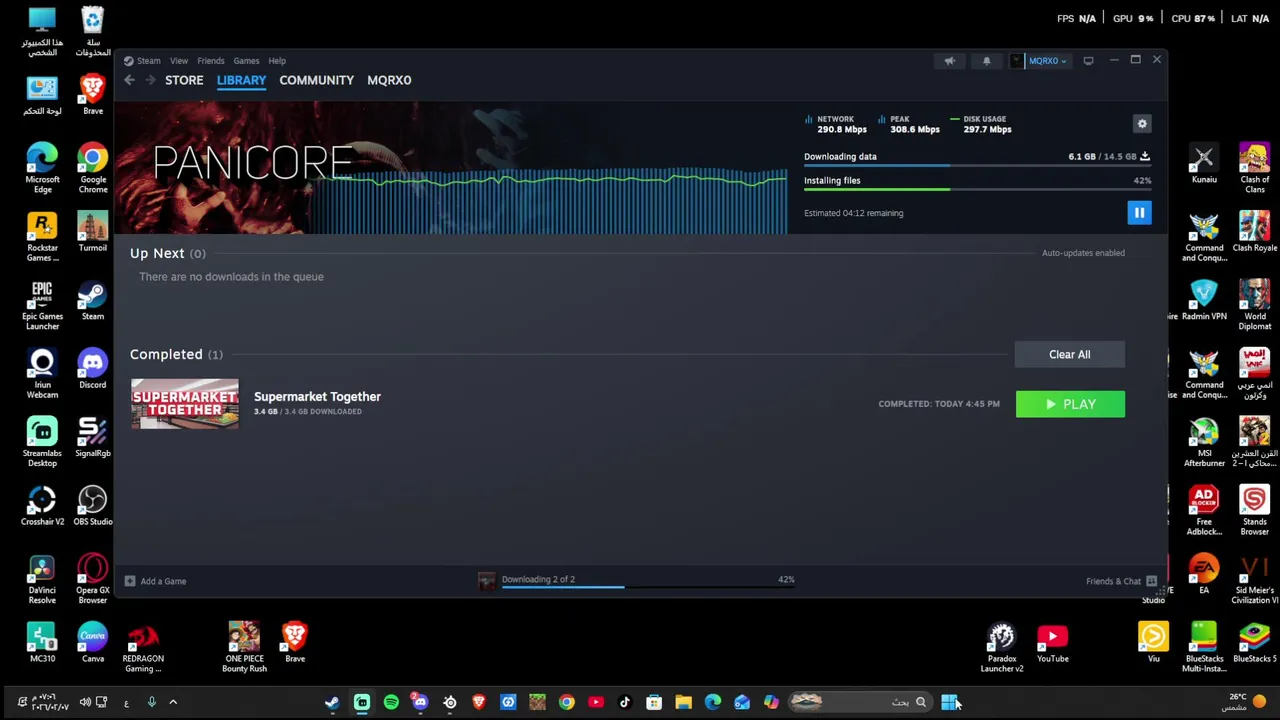Switch to the COMMUNITY tab
This screenshot has width=1280, height=720.
316,80
